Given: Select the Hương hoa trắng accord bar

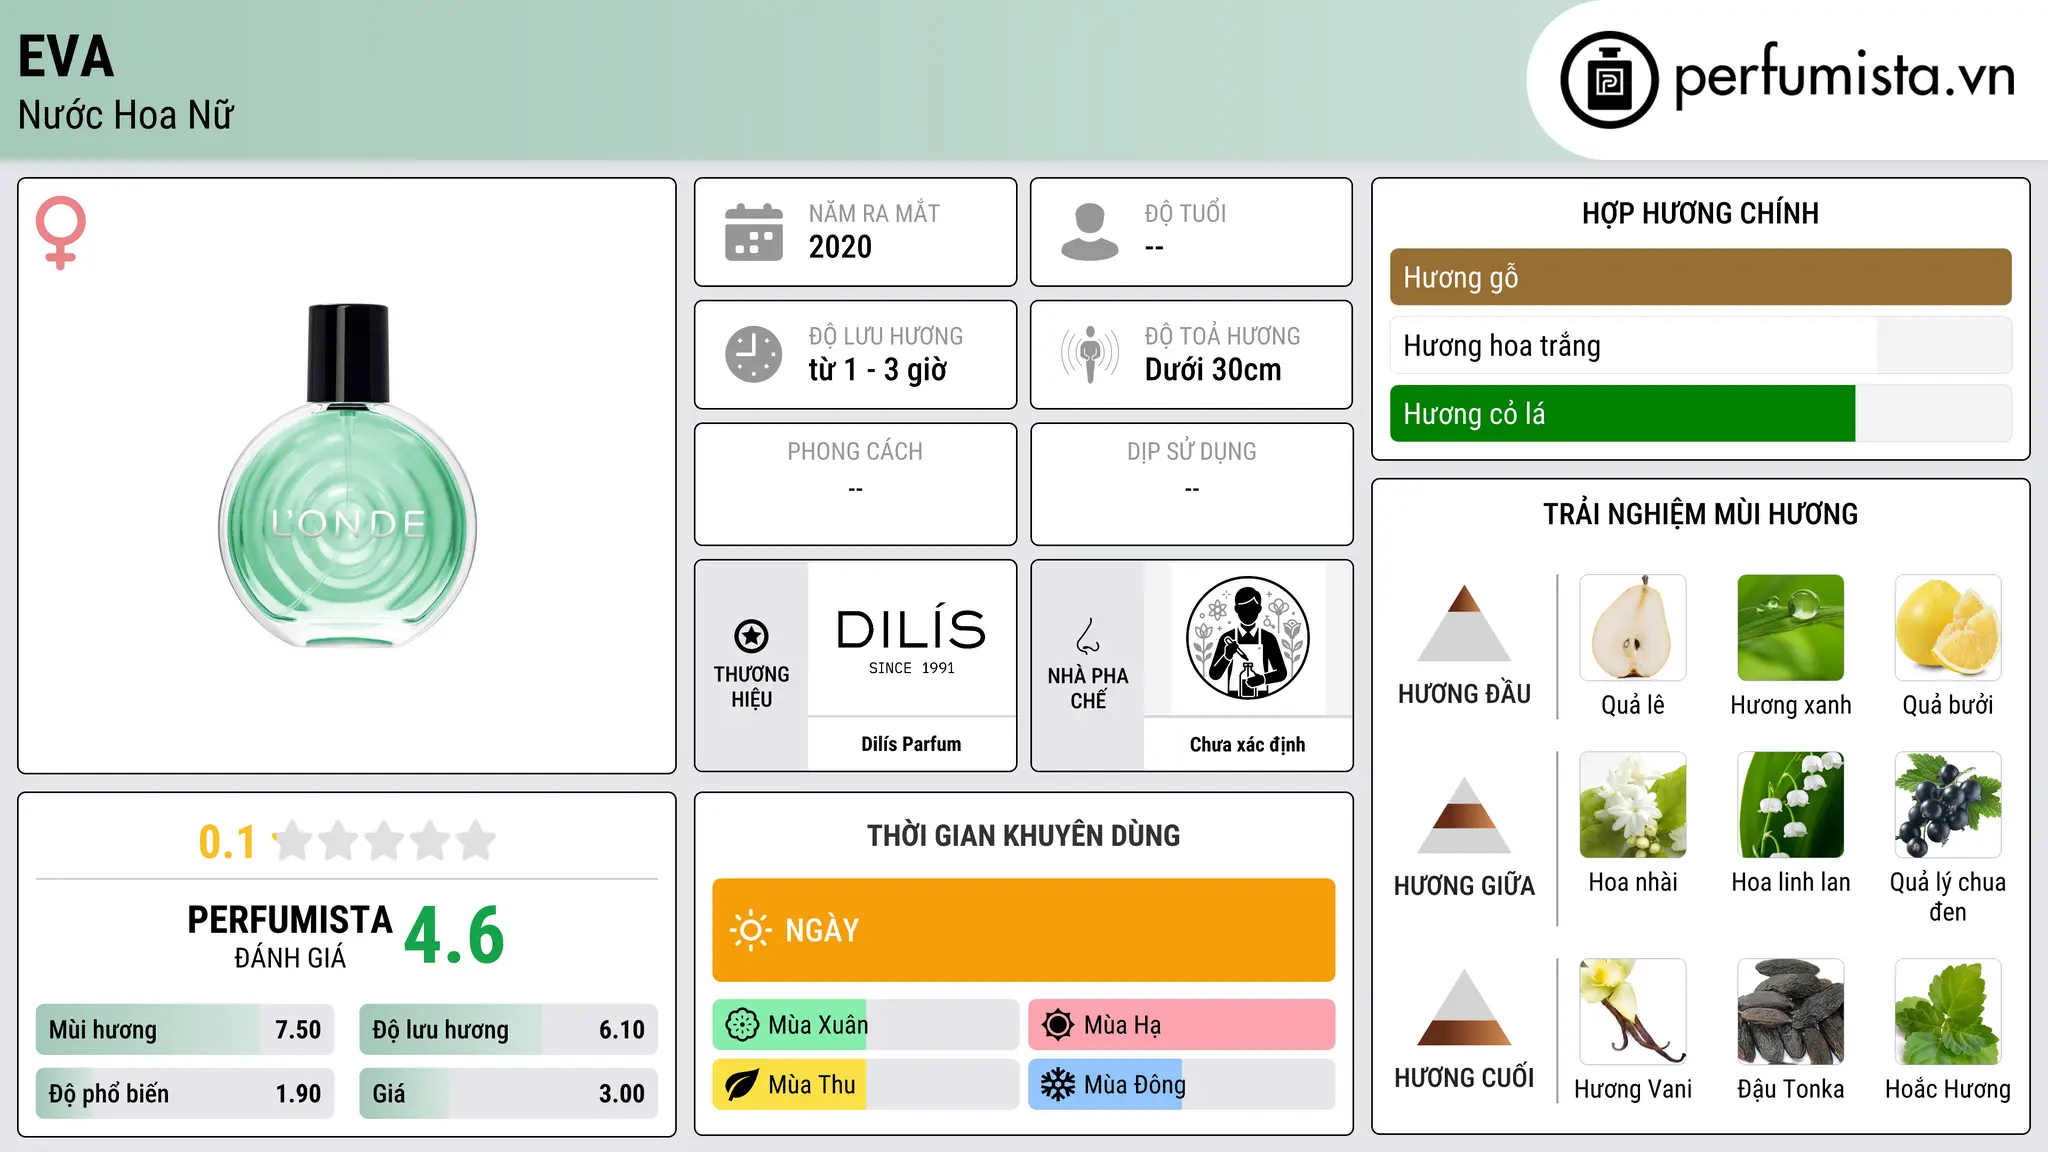Looking at the screenshot, I should pyautogui.click(x=1700, y=346).
